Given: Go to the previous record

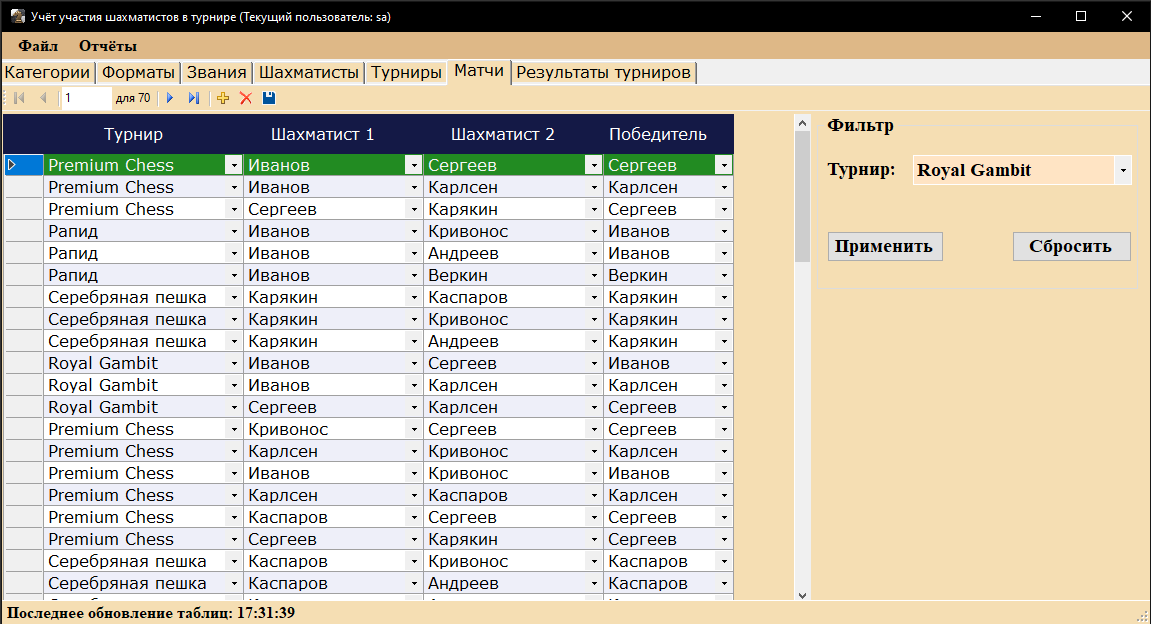Looking at the screenshot, I should (42, 97).
